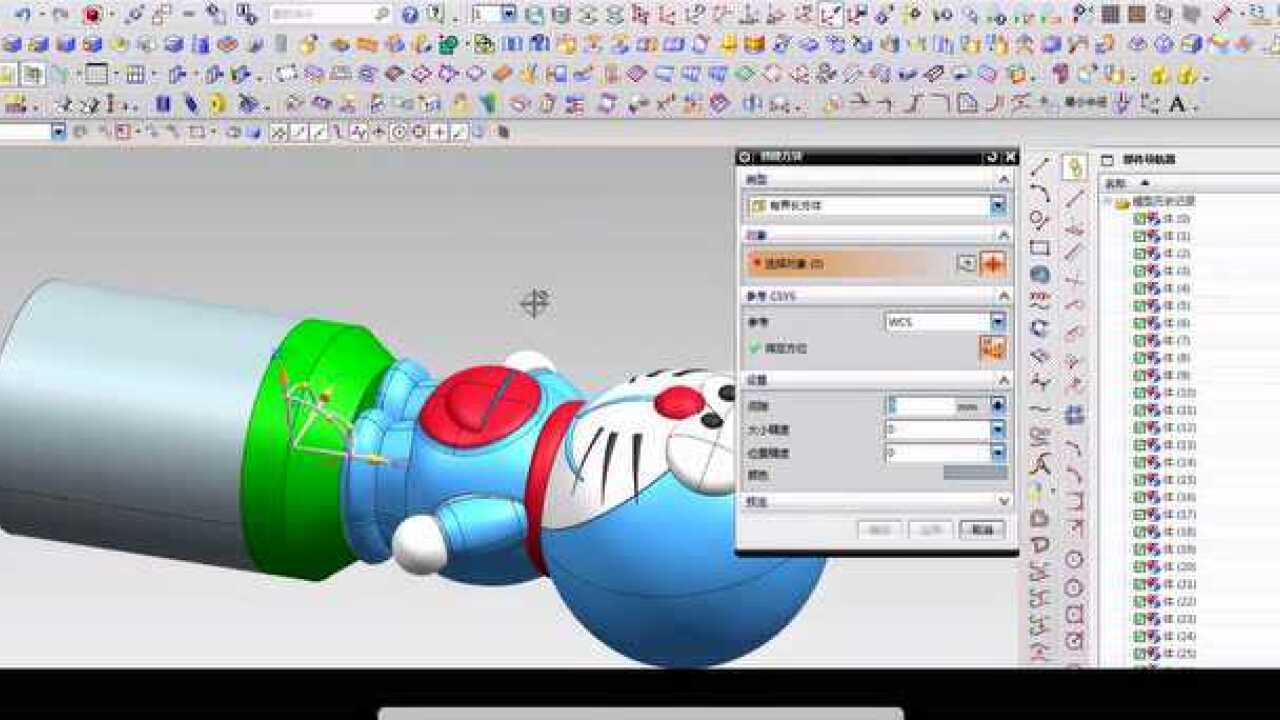This screenshot has height=720, width=1280.
Task: Click the highlighted yellow icon starting the third toolbar row
Action: 8,74
